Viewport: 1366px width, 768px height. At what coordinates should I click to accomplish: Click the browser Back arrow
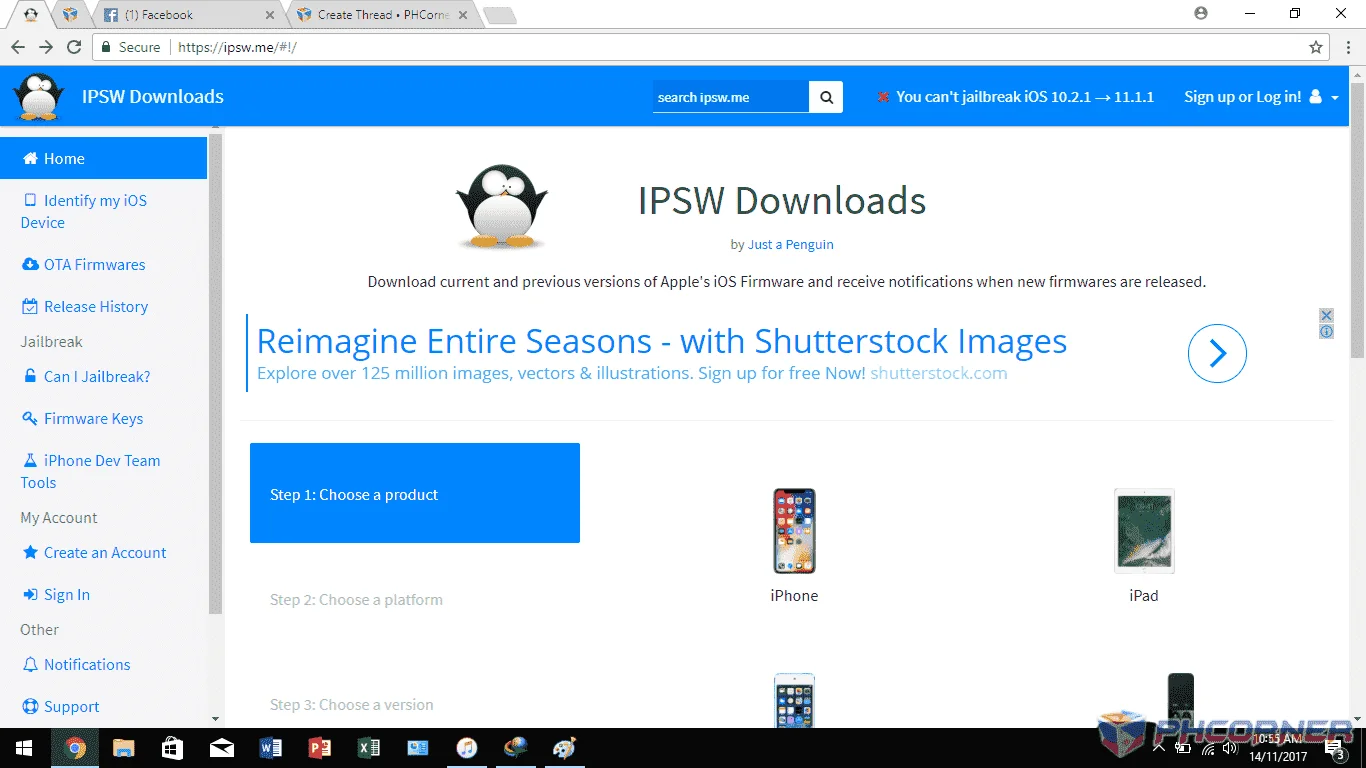(x=18, y=47)
